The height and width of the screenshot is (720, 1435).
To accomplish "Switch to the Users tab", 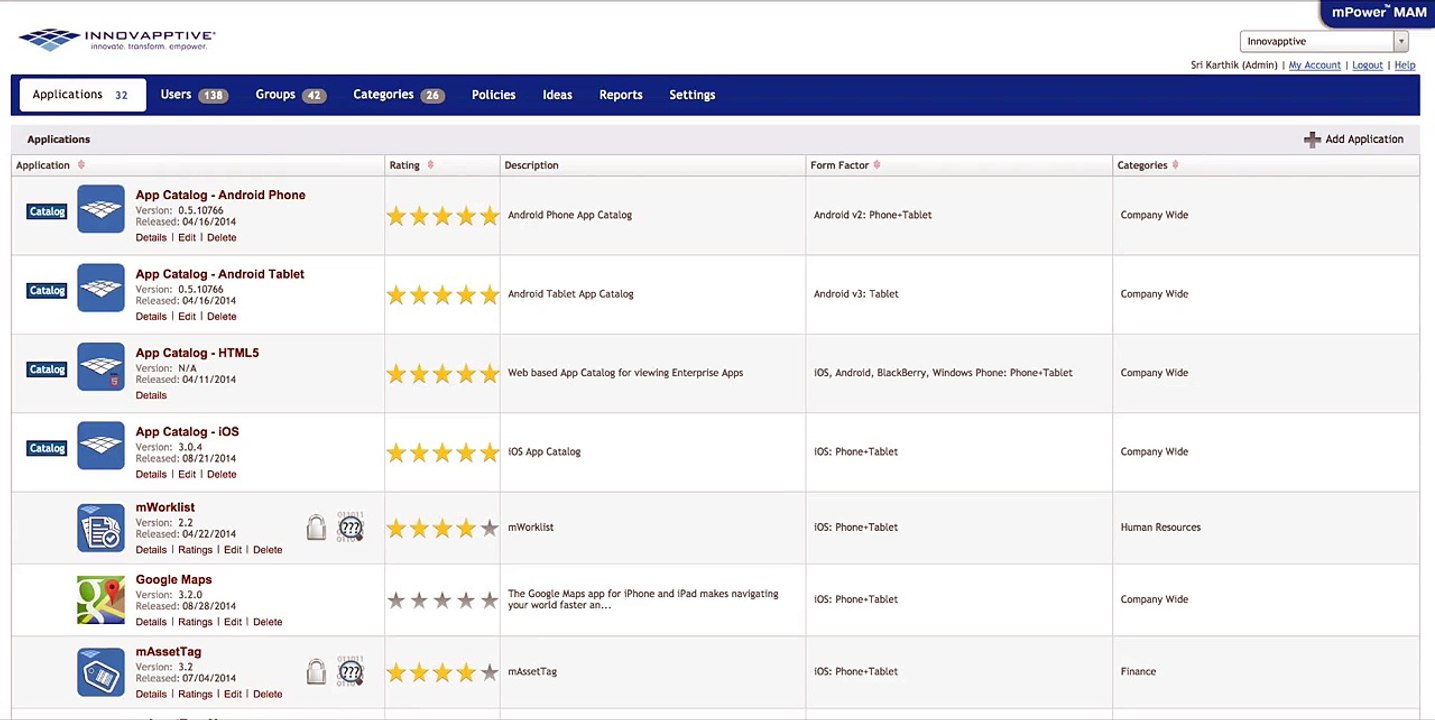I will coord(194,95).
